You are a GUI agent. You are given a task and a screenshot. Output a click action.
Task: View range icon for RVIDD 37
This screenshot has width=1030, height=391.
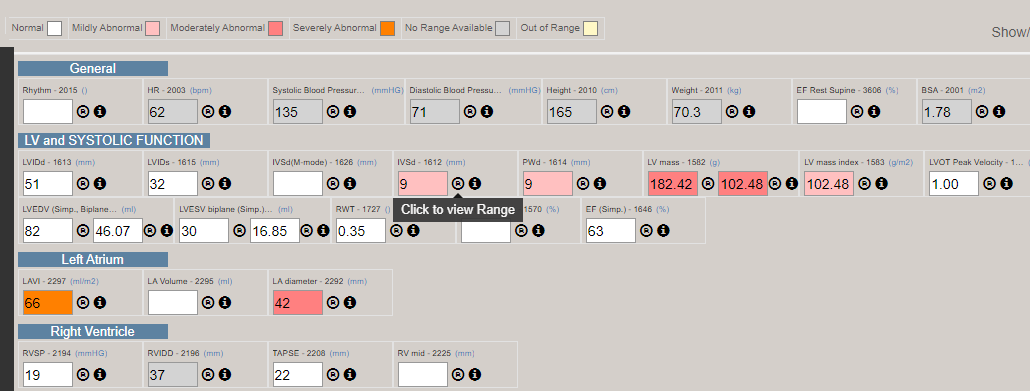tap(208, 375)
